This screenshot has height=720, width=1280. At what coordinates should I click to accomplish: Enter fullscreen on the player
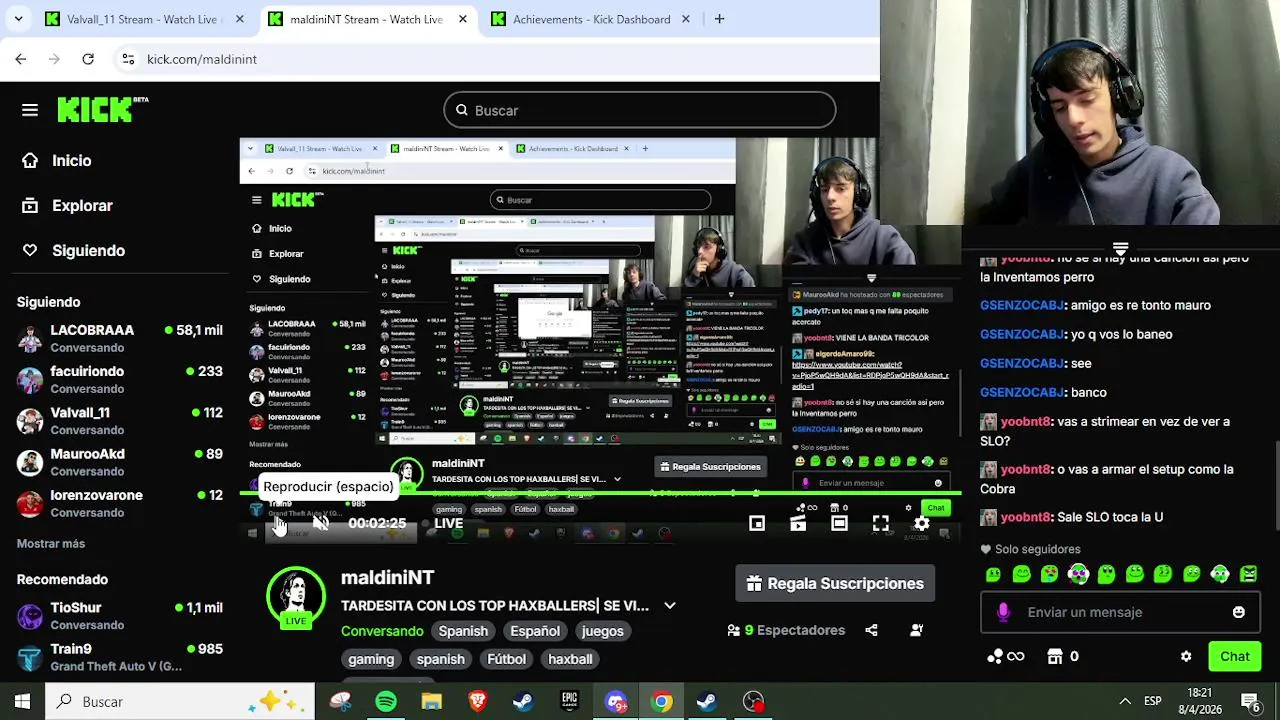pyautogui.click(x=880, y=523)
